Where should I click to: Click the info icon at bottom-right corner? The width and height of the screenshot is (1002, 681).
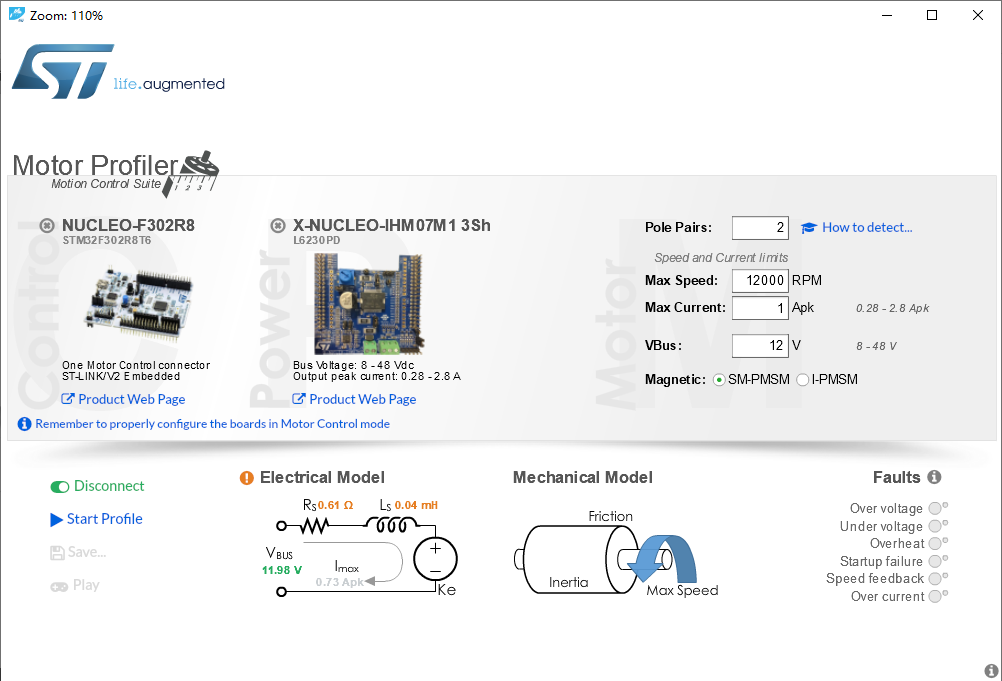point(992,671)
